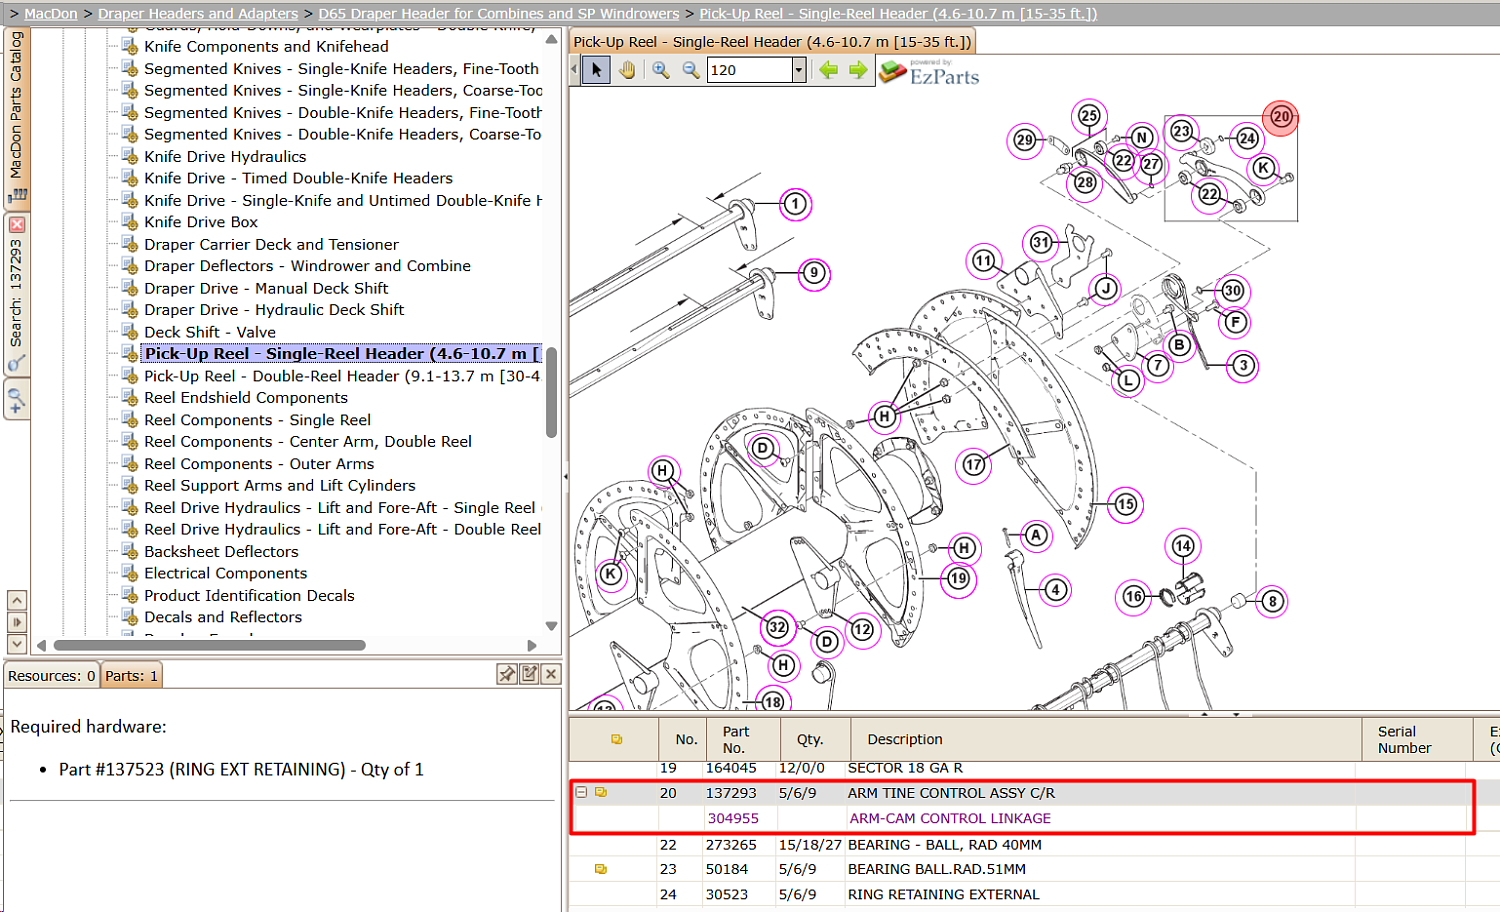Click the tree scroll right arrow
1500x912 pixels.
[x=532, y=645]
